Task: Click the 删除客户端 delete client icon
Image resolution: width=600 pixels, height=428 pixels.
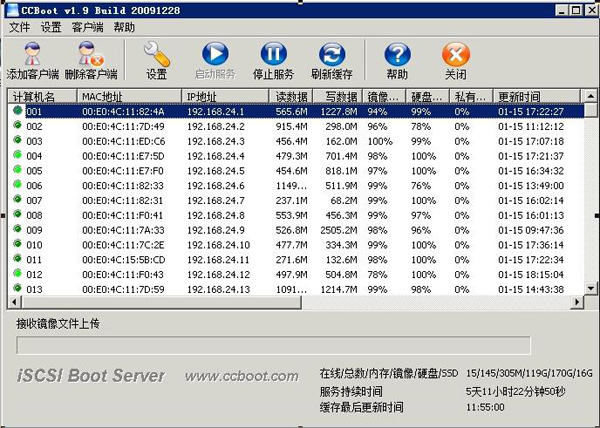Action: point(91,54)
